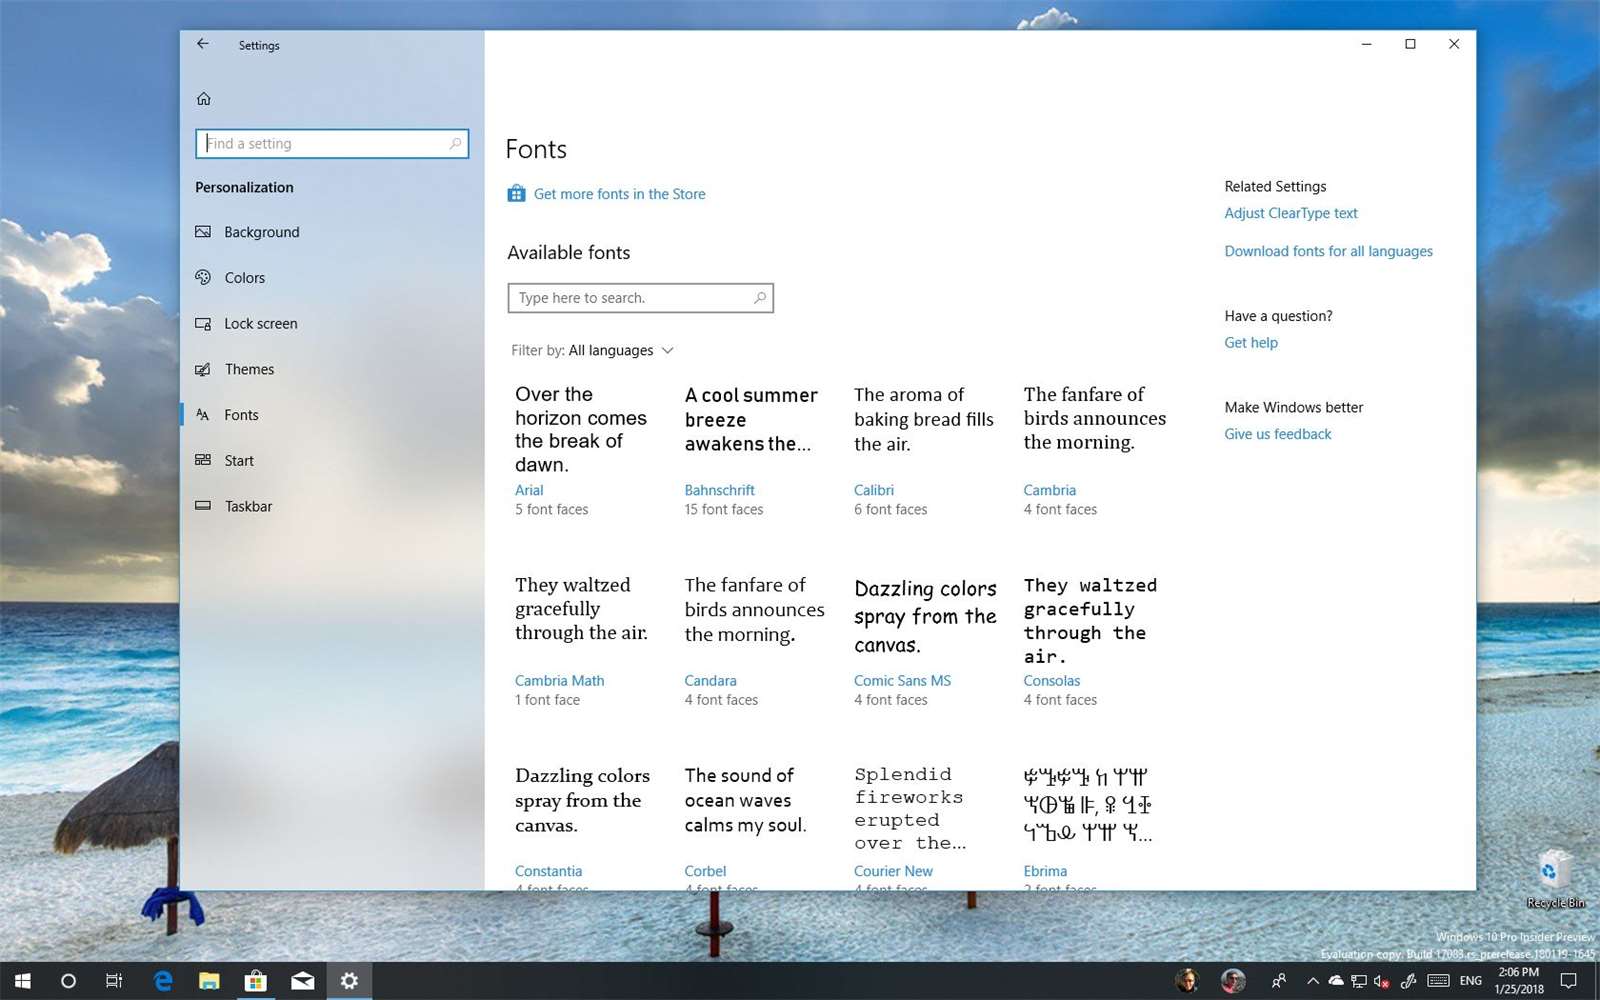Screen dimensions: 1600x1000
Task: Open Comic Sans MS font entry
Action: coord(903,680)
